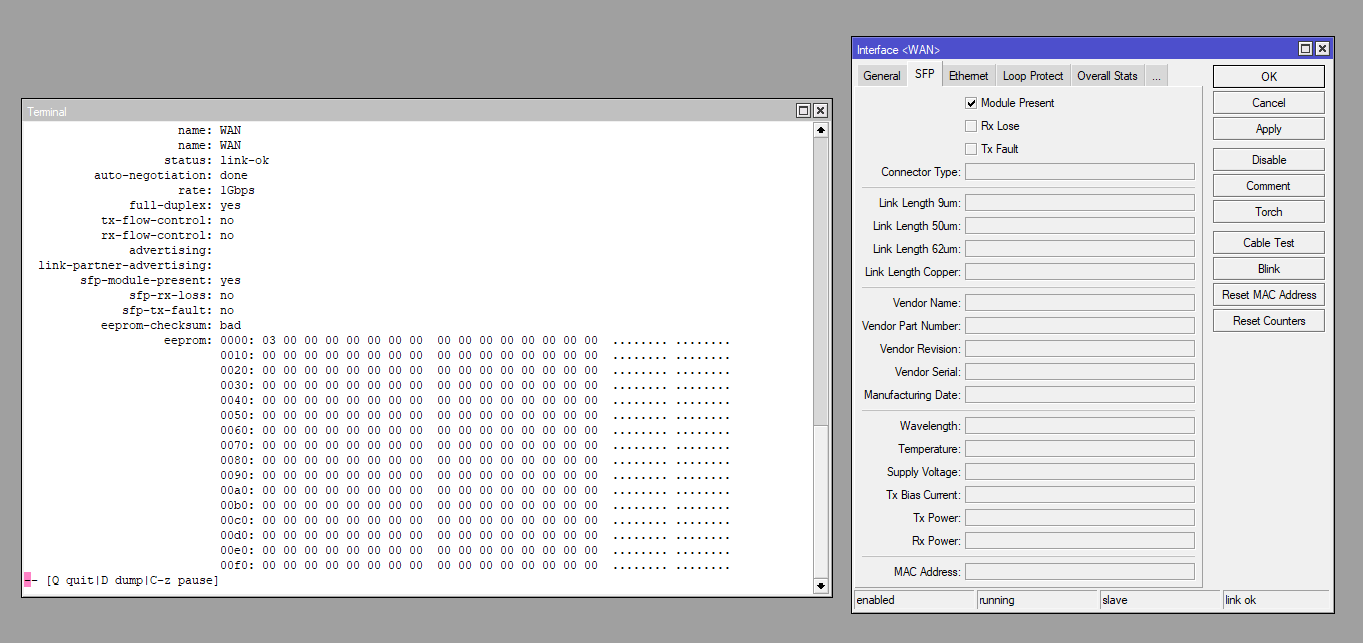Click the Vendor Name input field
This screenshot has height=643, width=1363.
coord(1079,302)
